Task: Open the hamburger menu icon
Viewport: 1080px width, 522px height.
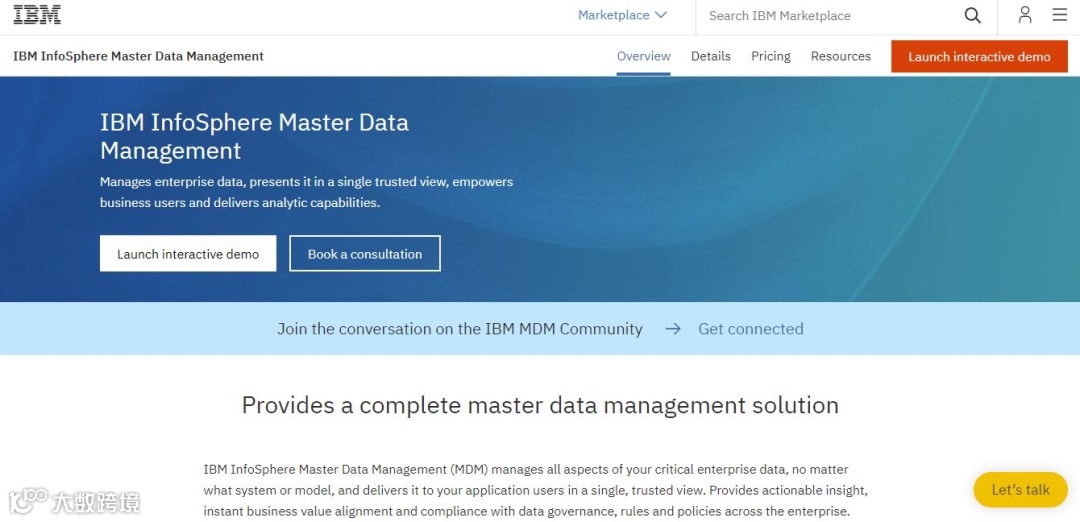Action: (x=1059, y=14)
